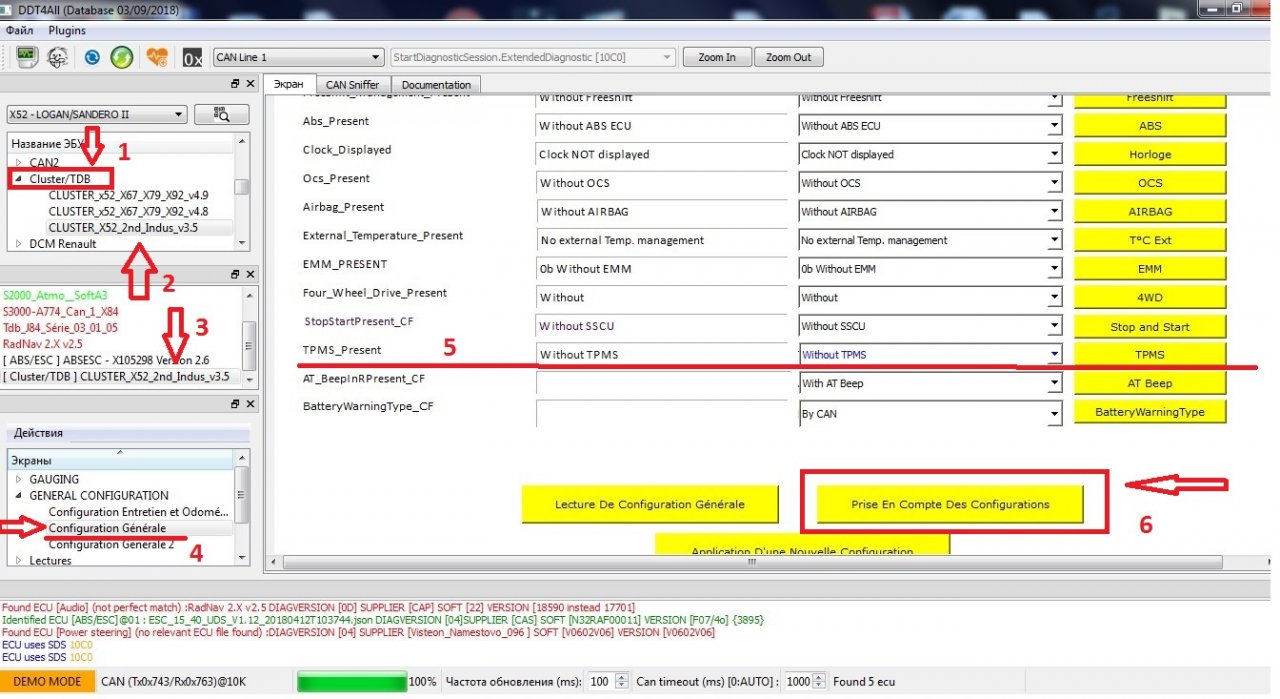Increase the update frequency spinner value
The image size is (1280, 699).
pyautogui.click(x=622, y=677)
